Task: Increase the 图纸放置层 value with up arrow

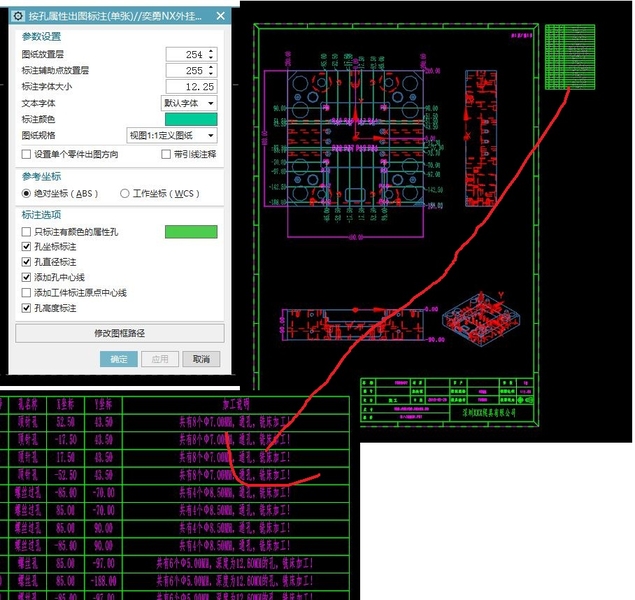Action: (211, 51)
